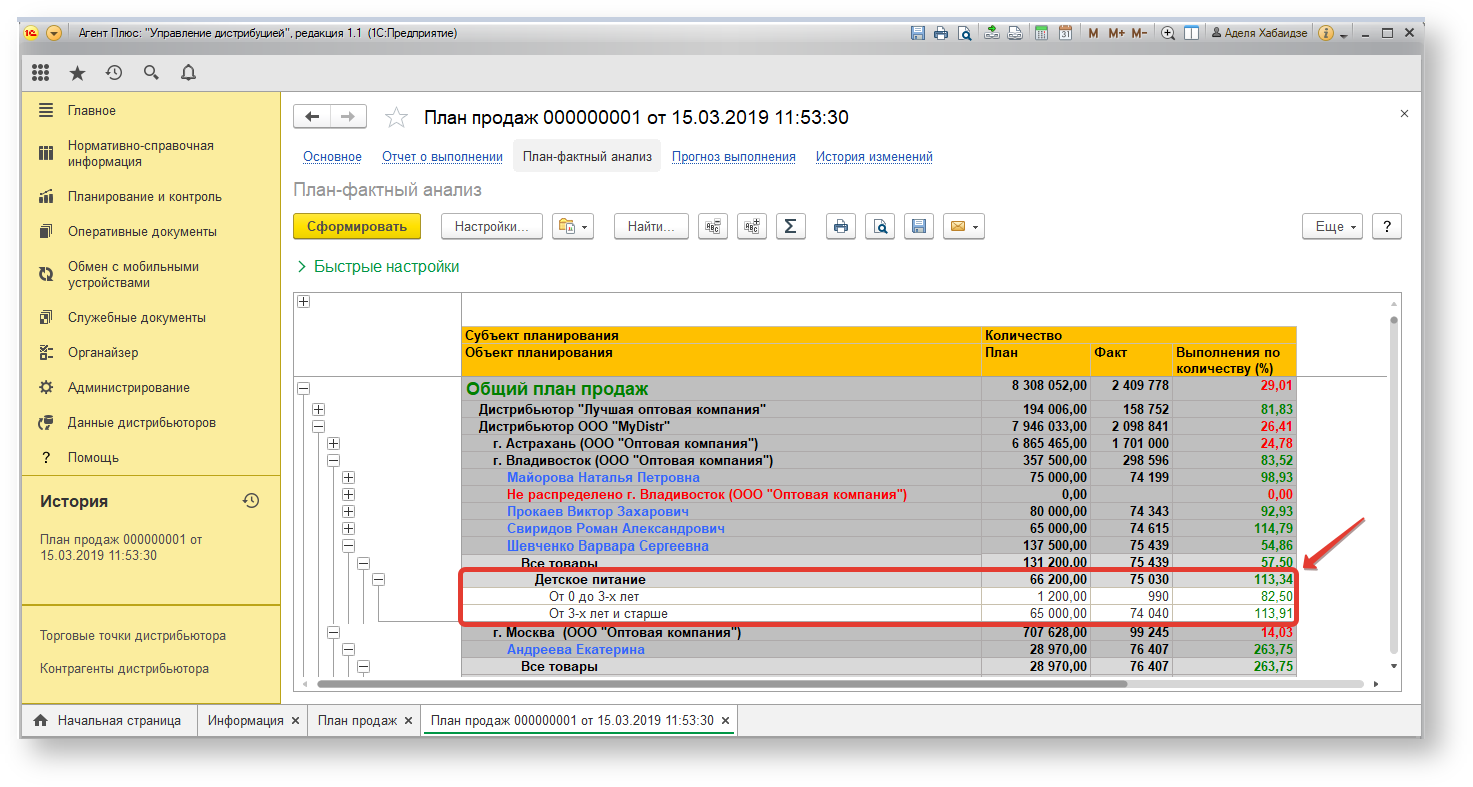Switch to the Отчет о выполнении tab

(x=442, y=157)
